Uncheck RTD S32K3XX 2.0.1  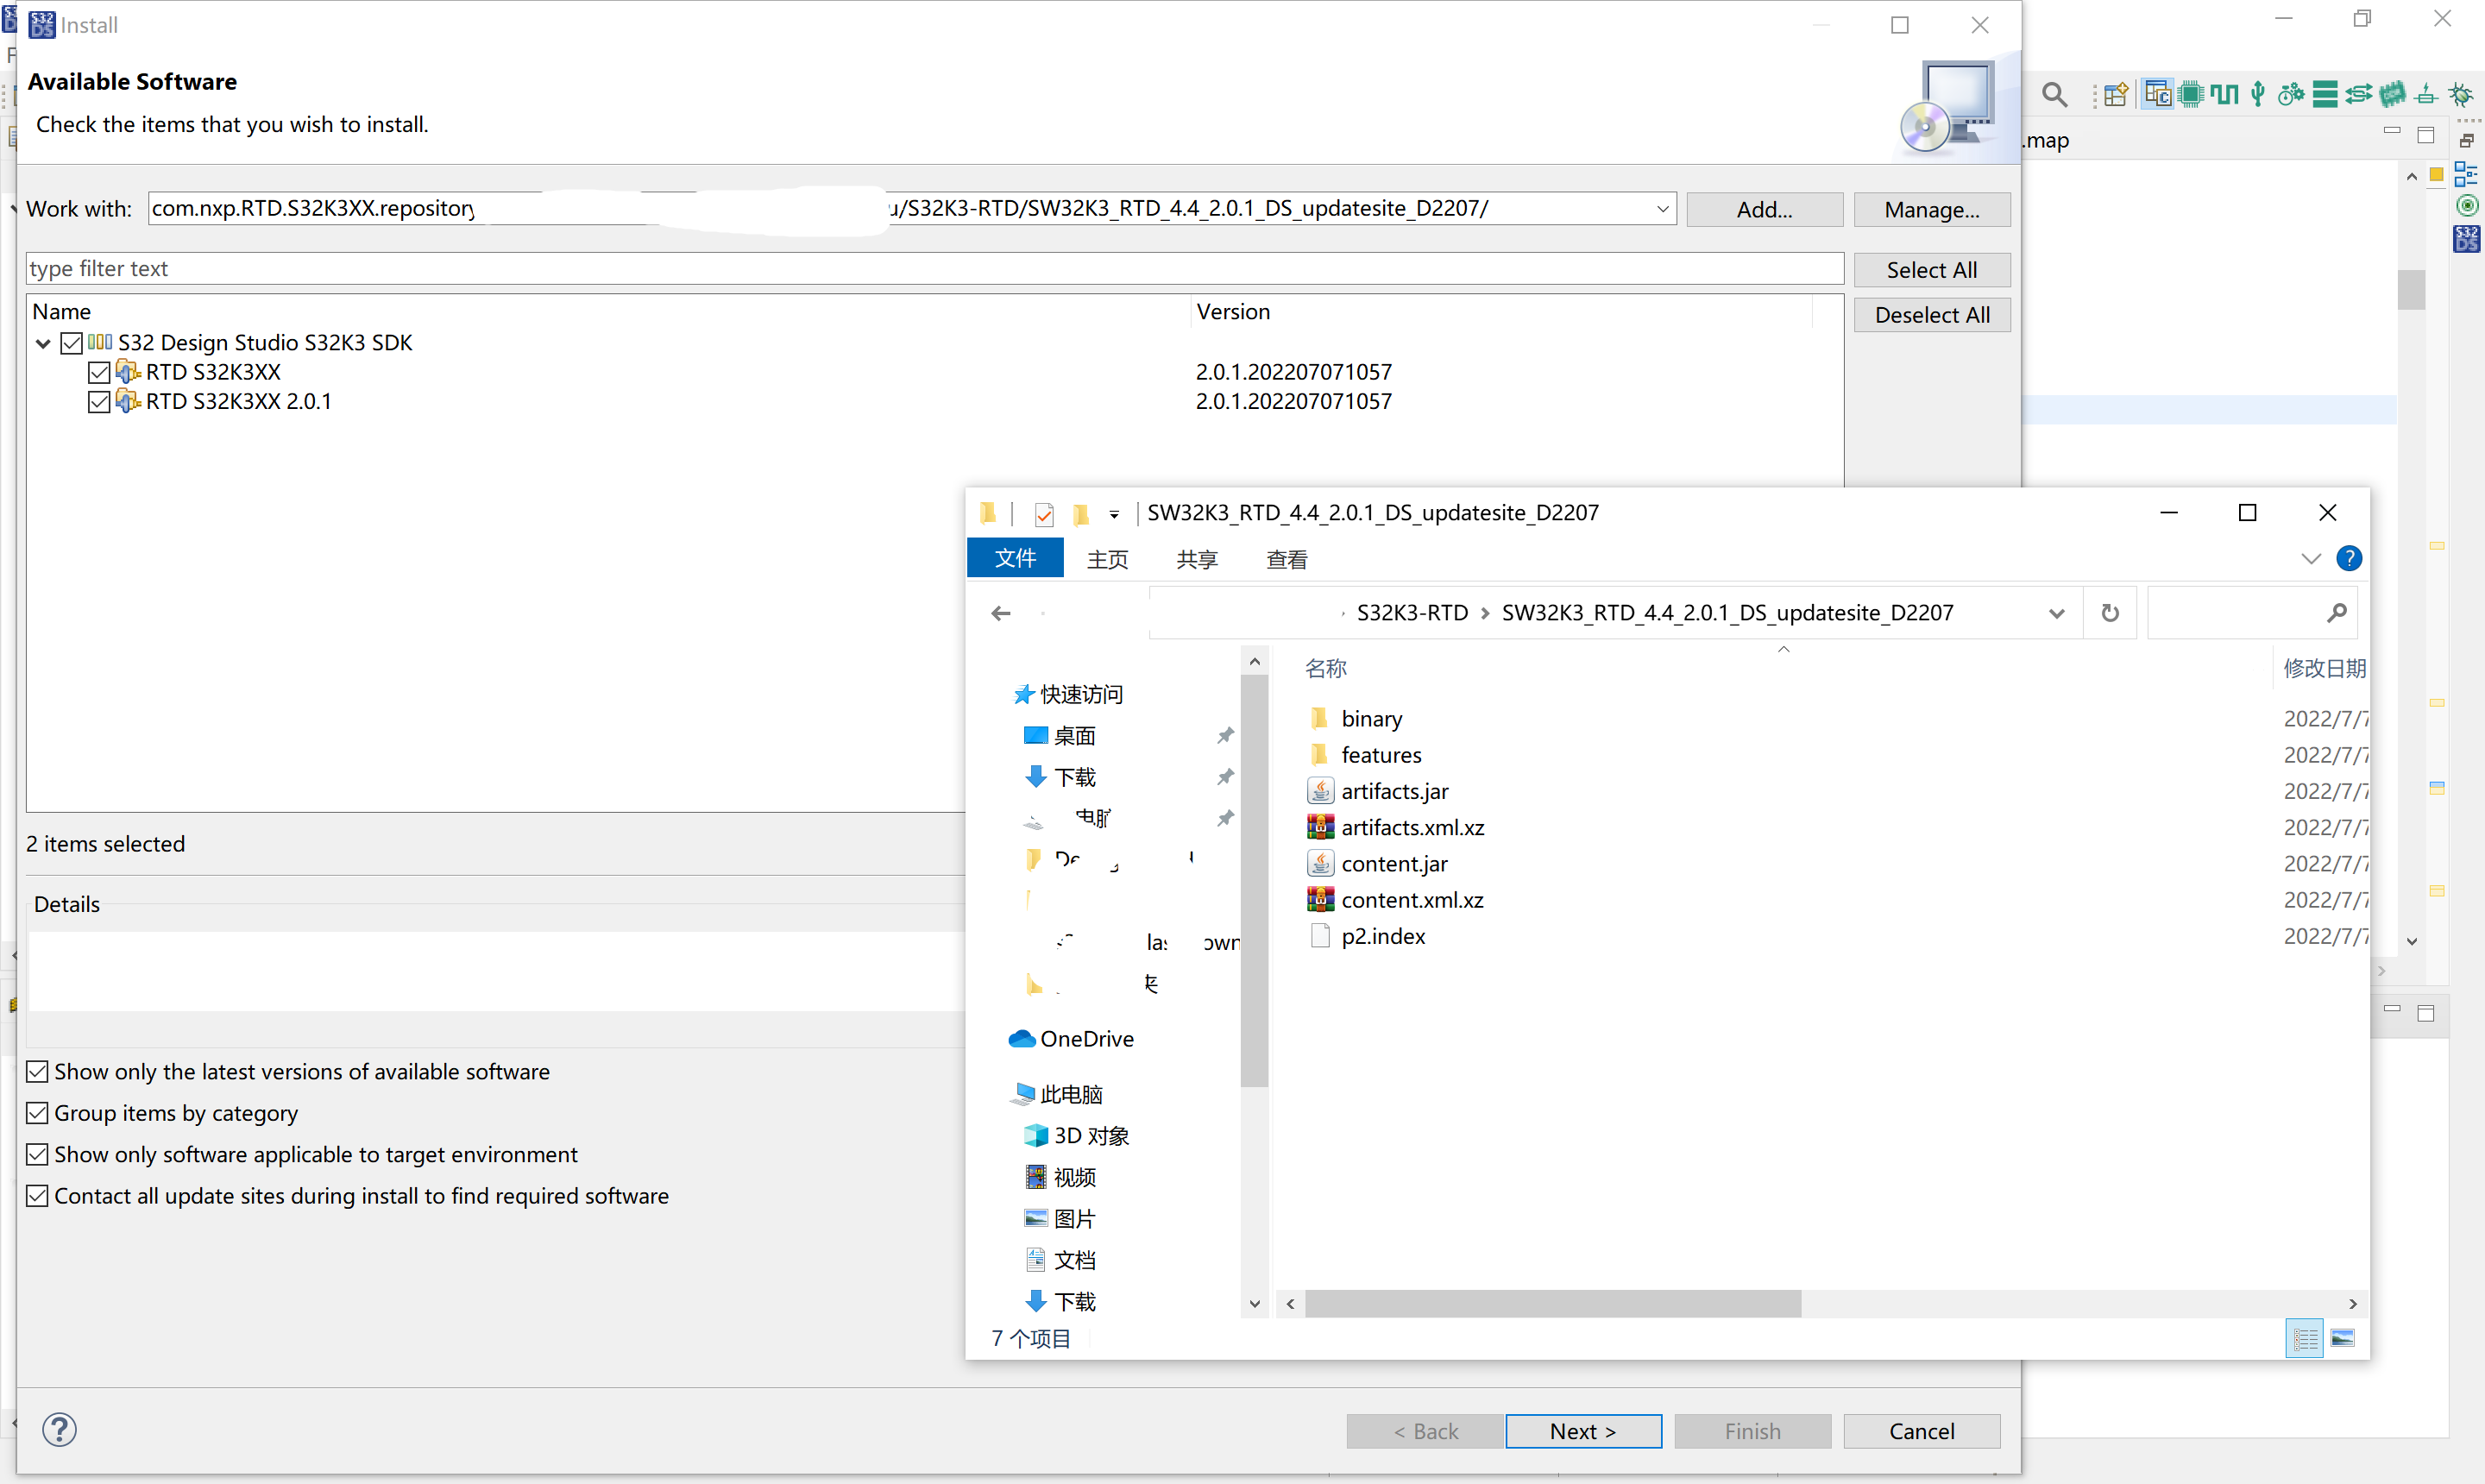coord(99,401)
